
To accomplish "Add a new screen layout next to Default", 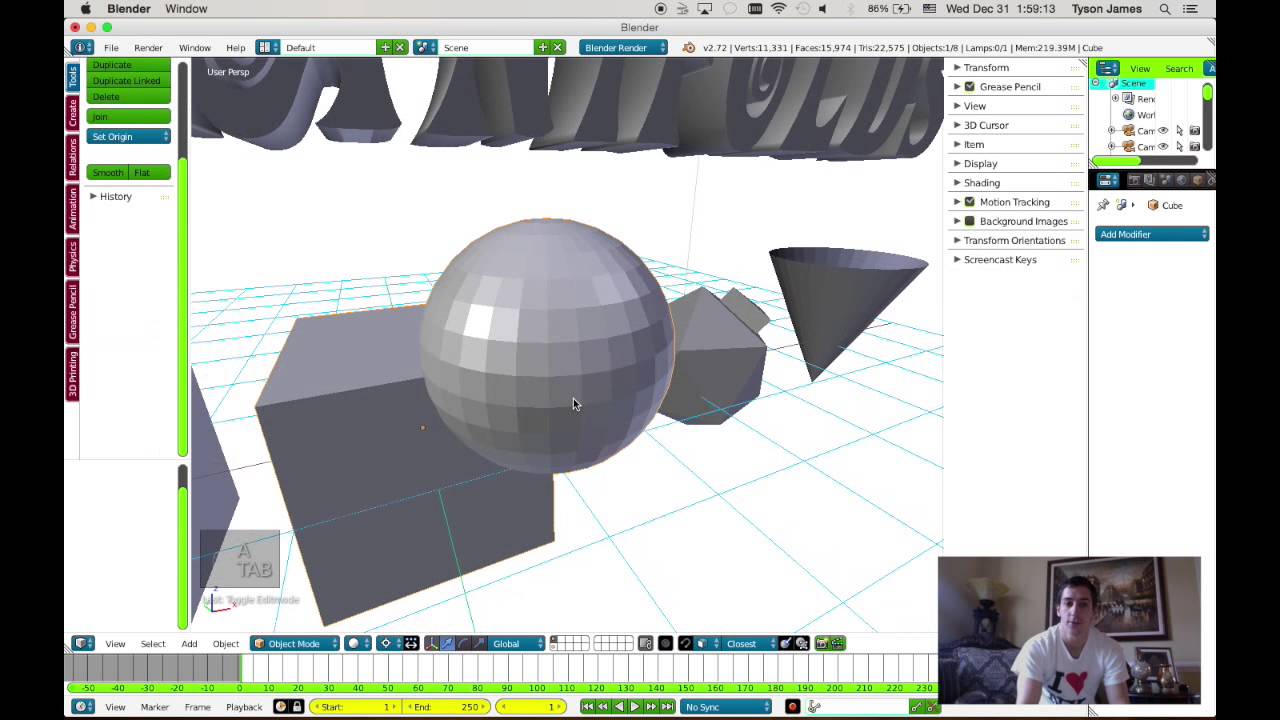I will click(x=385, y=48).
